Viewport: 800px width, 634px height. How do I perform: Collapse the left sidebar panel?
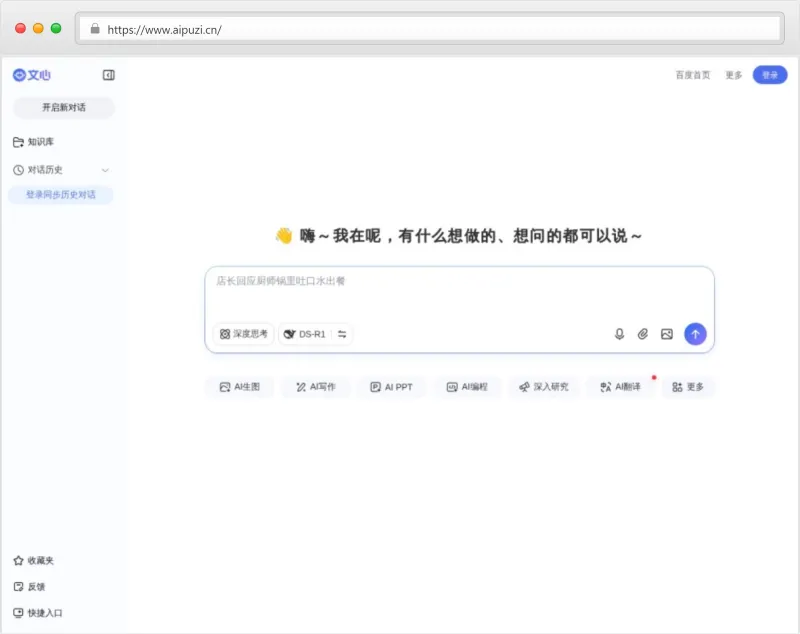(108, 74)
